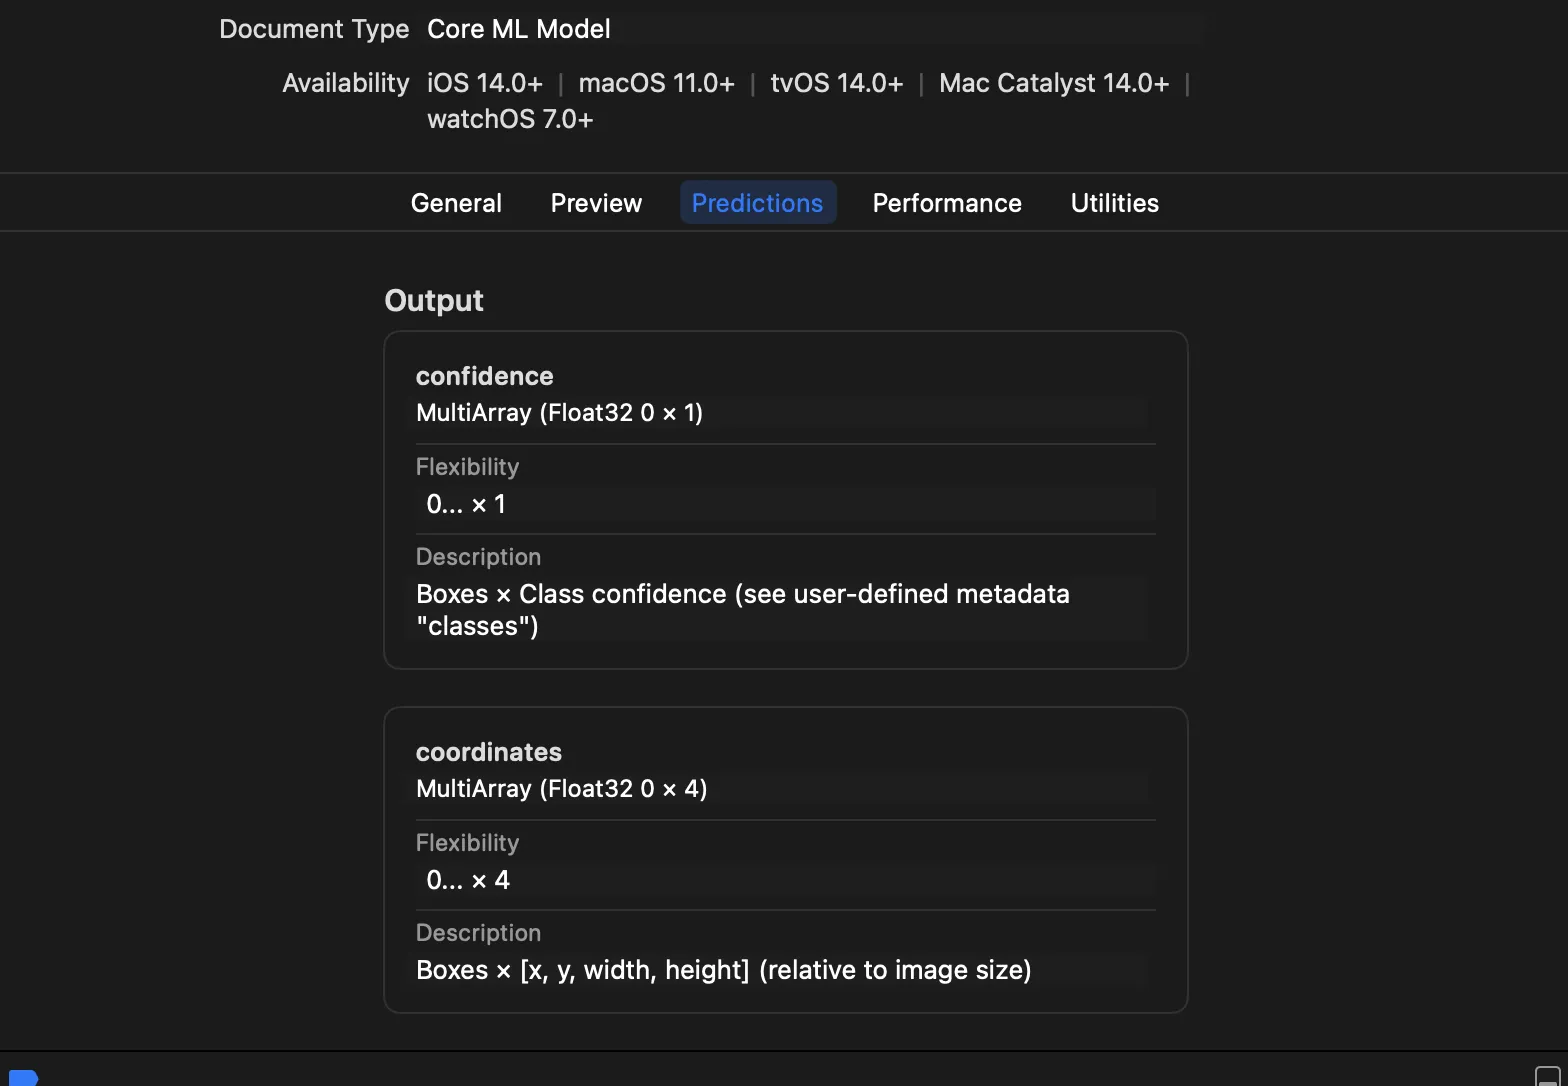Image resolution: width=1568 pixels, height=1086 pixels.
Task: Click the confidence output name
Action: (x=484, y=376)
